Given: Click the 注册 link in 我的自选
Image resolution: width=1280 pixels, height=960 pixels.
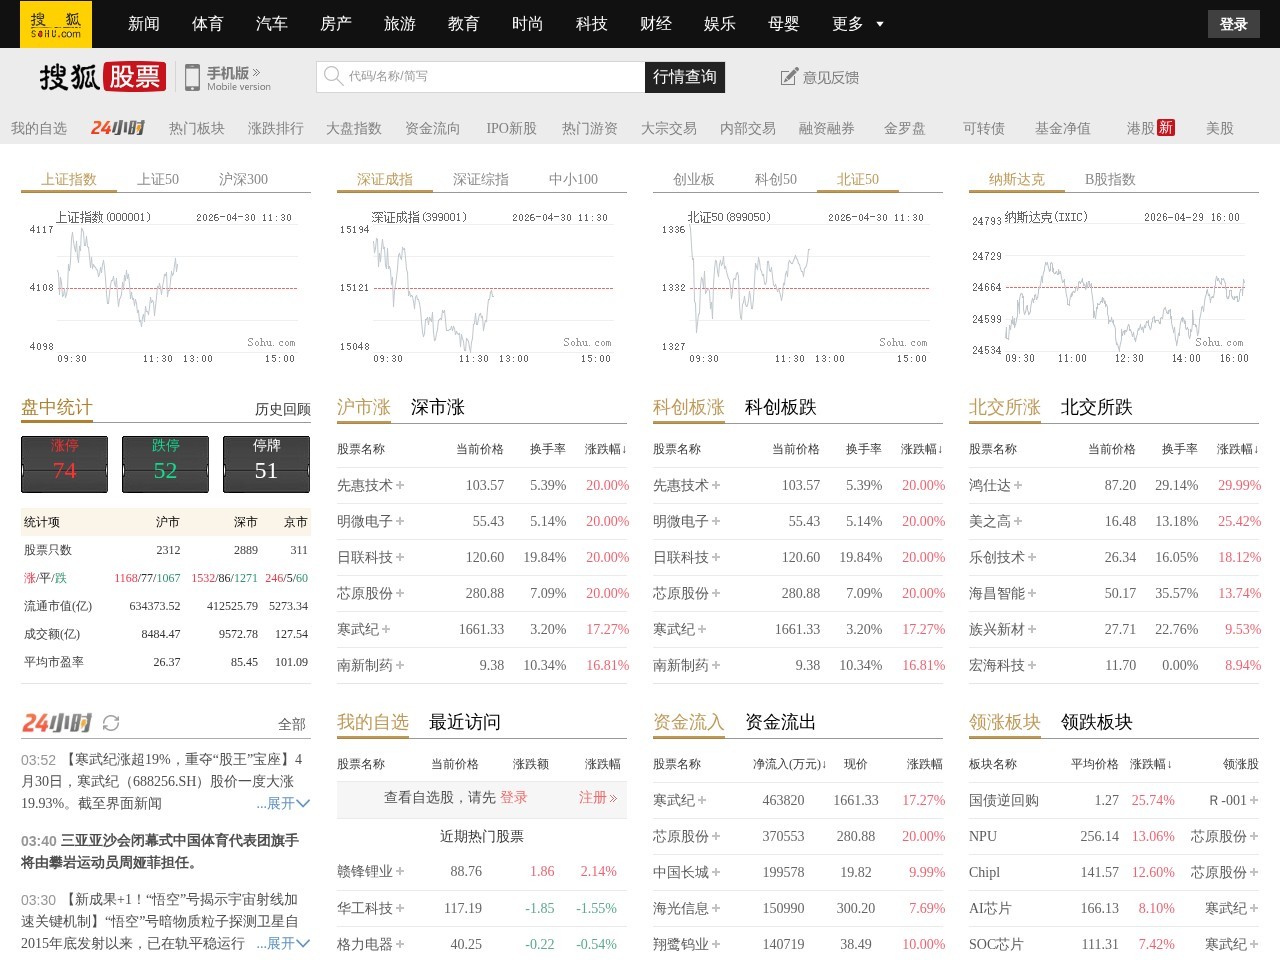Looking at the screenshot, I should coord(598,797).
